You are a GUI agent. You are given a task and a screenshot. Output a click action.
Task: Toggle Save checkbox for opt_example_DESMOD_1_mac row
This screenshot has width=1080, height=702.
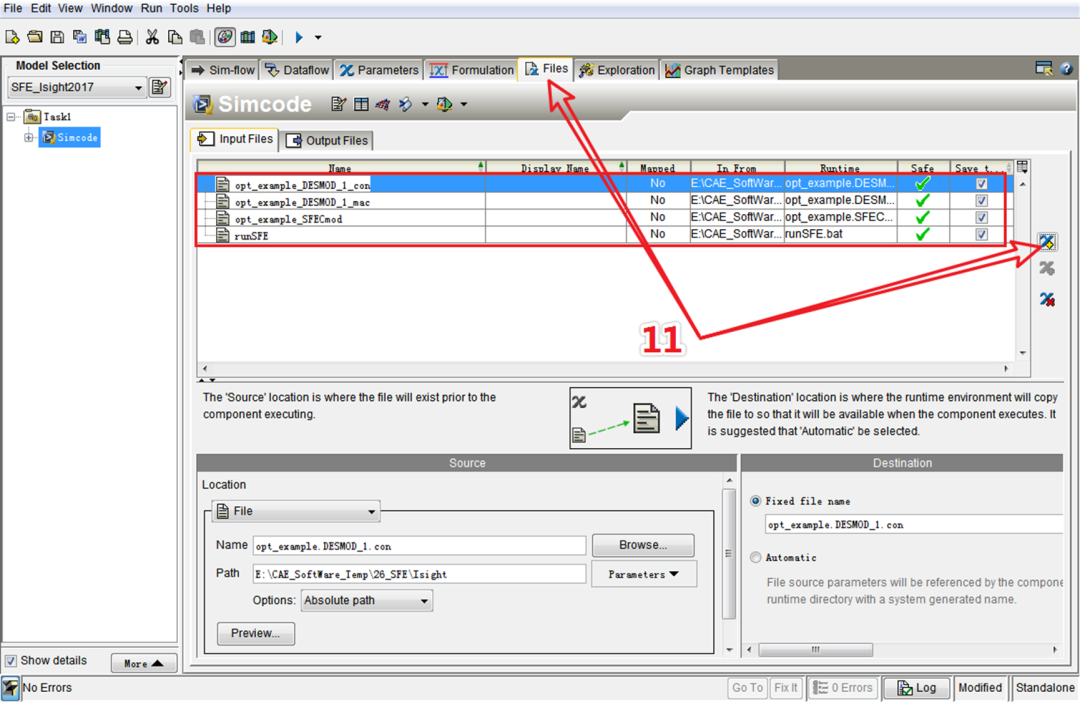point(982,200)
